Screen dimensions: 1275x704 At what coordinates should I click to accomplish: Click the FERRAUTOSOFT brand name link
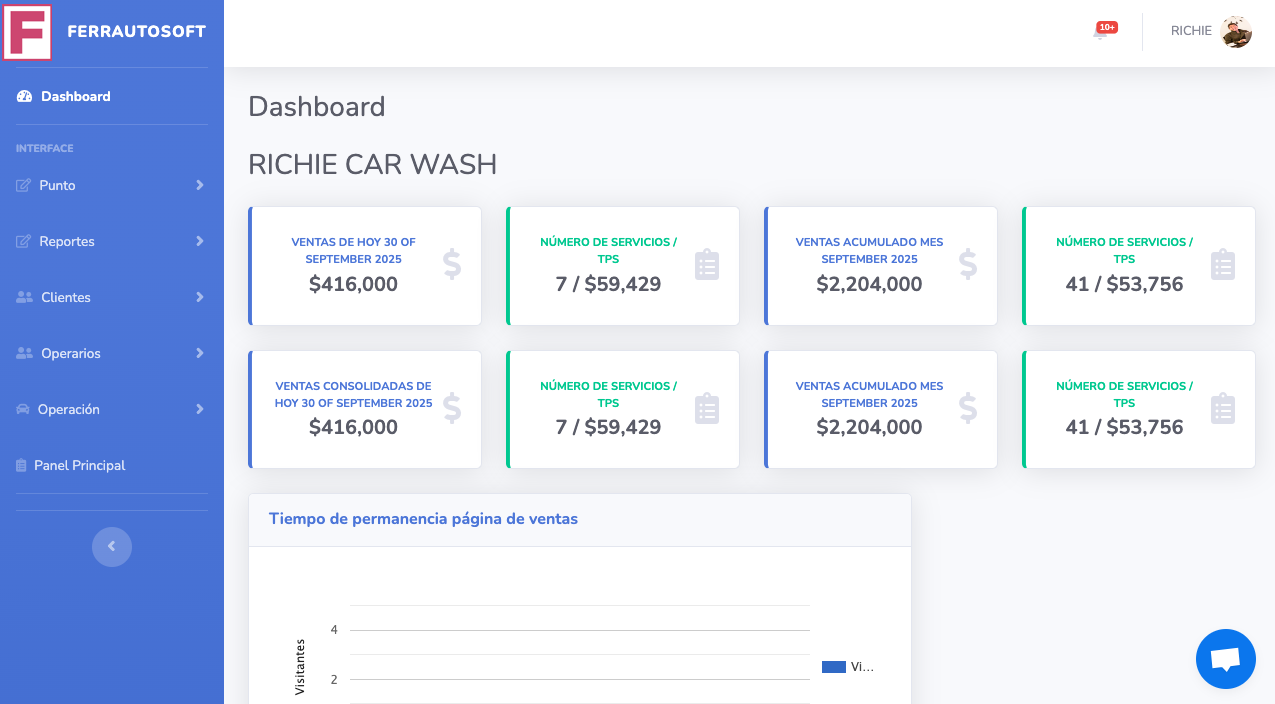(136, 32)
